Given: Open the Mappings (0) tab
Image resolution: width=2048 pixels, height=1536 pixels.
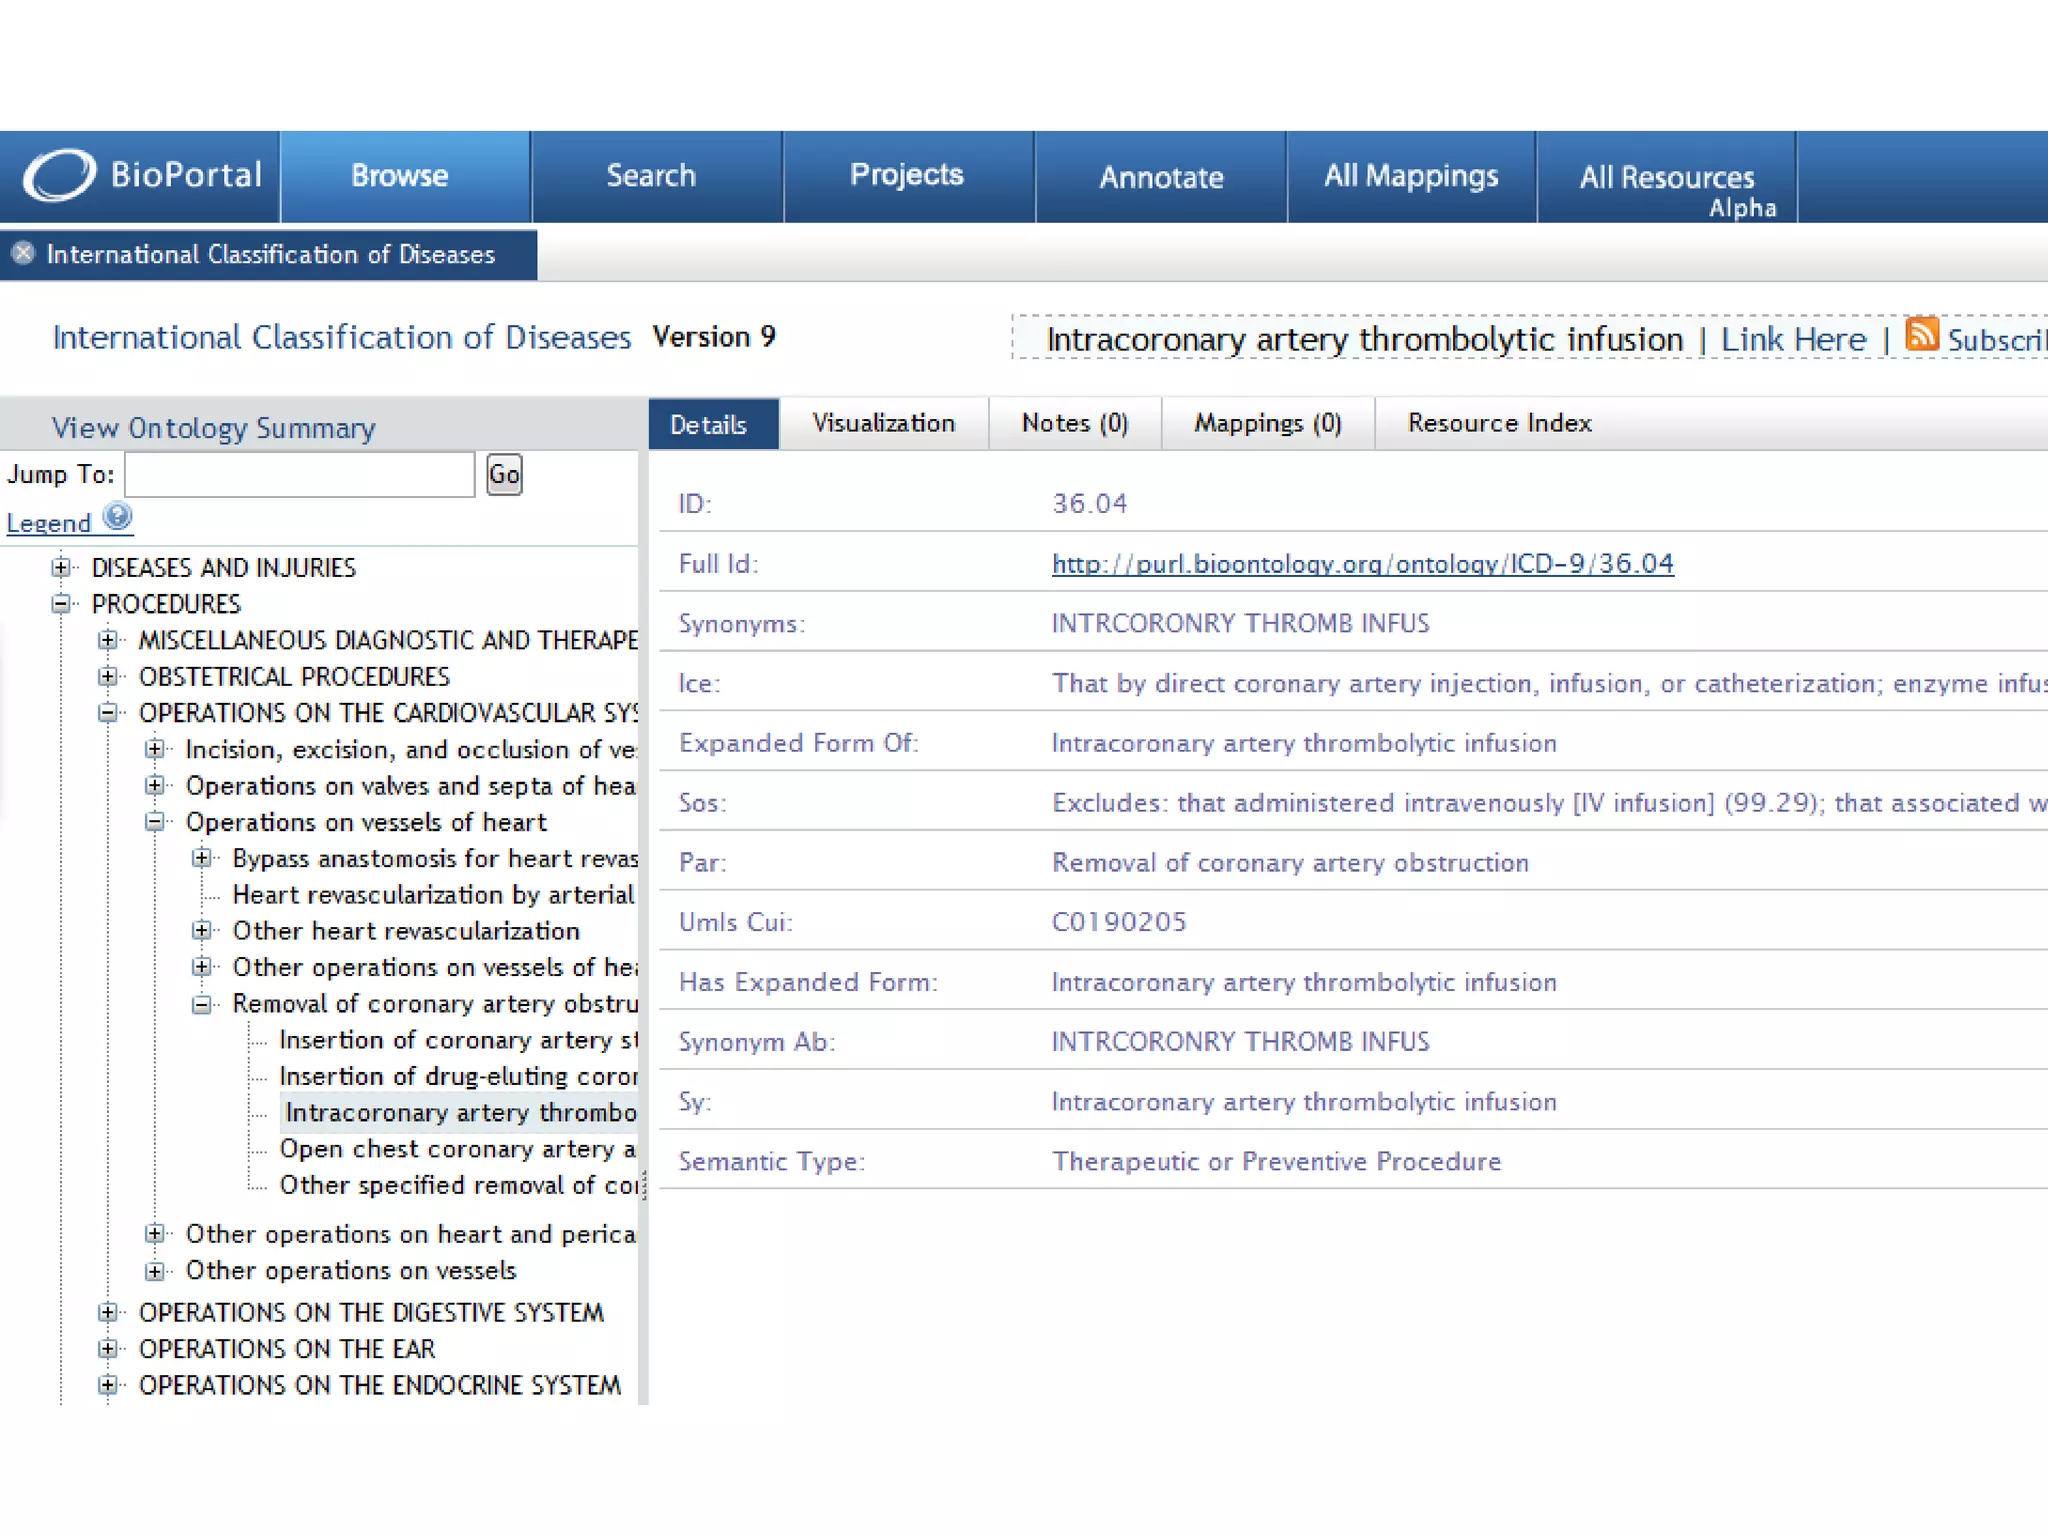Looking at the screenshot, I should pos(1267,424).
